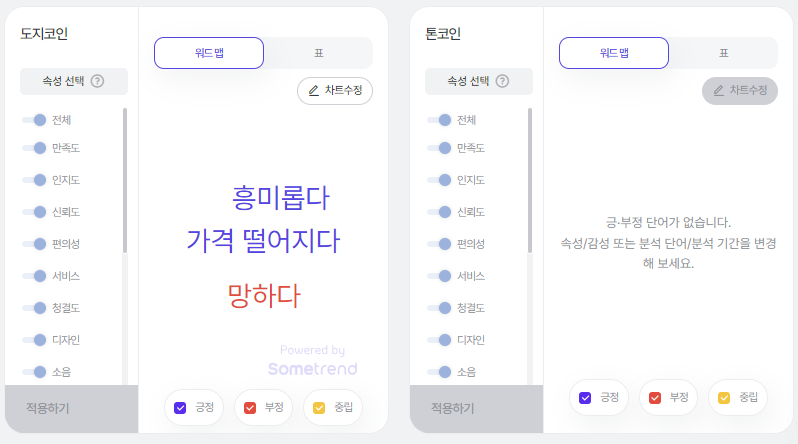Toggle 디자인 switch in 톤코인 panel
Screen dimensions: 798x444
(439, 340)
